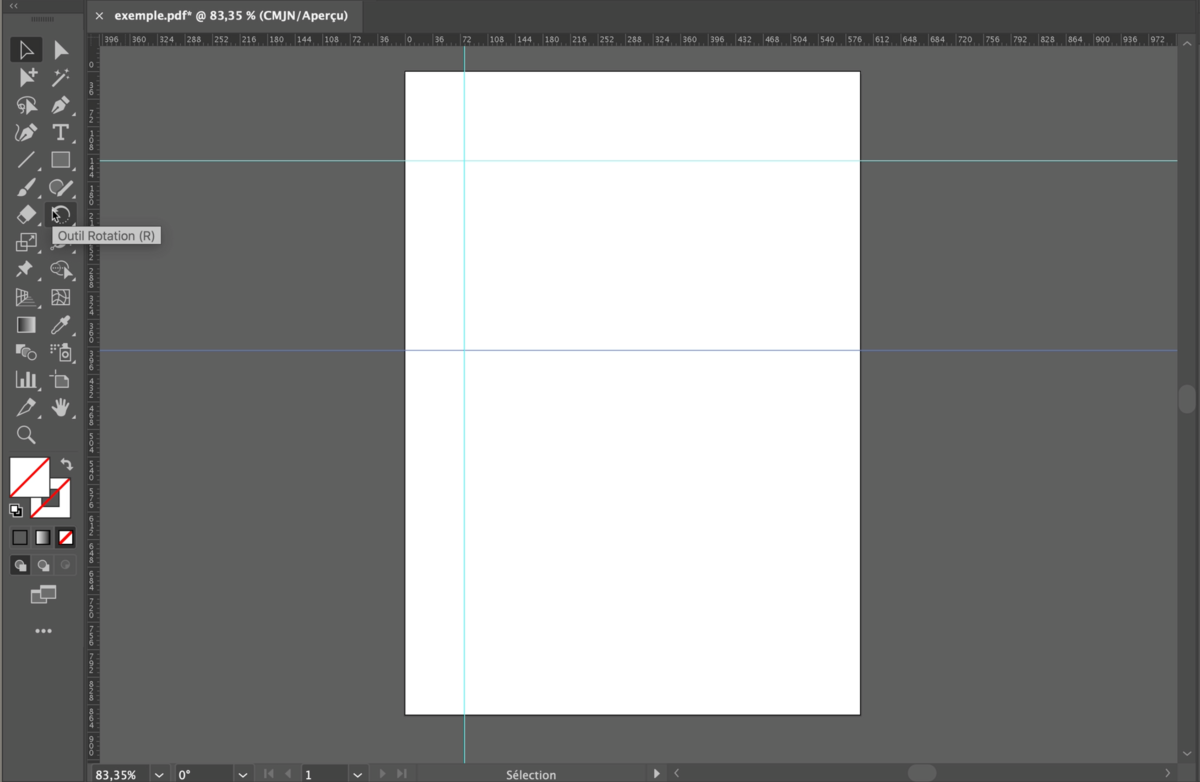
Task: Enable Draw Inside mode
Action: point(66,565)
